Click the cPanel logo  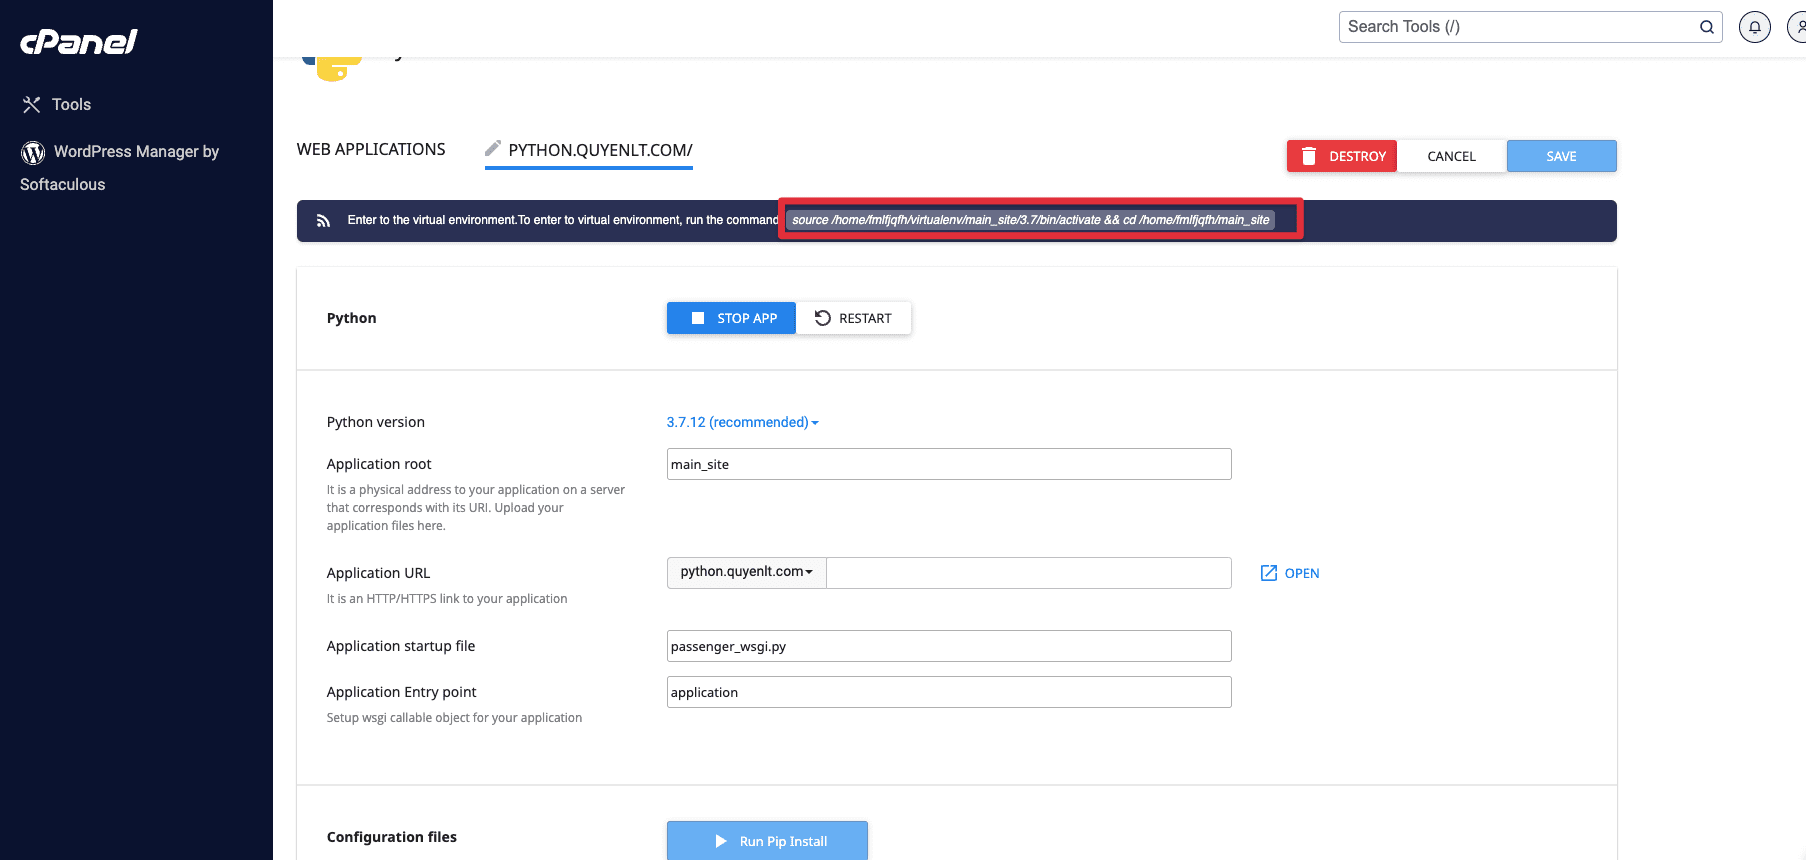[x=79, y=42]
